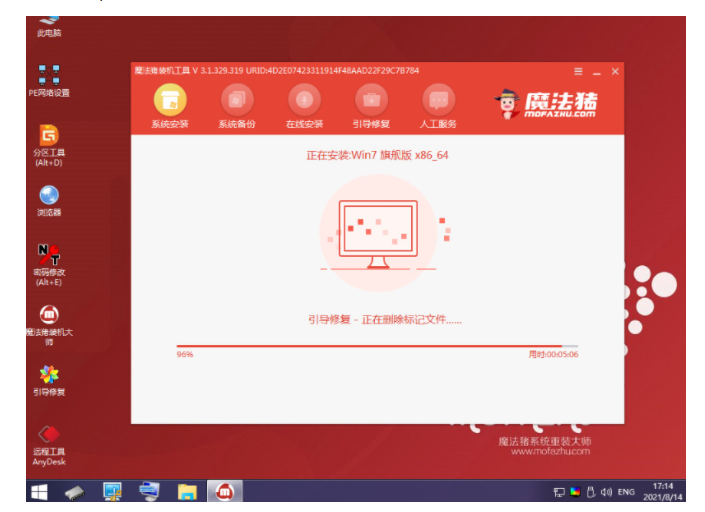Click the taskbar clock showing 17:14
Viewport: 705px width, 512px height.
pos(662,491)
